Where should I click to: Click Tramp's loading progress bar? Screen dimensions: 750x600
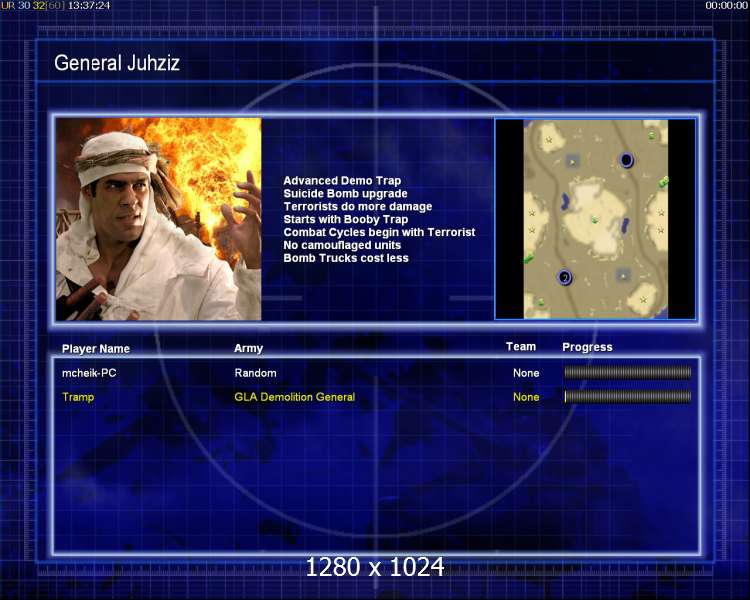point(628,397)
